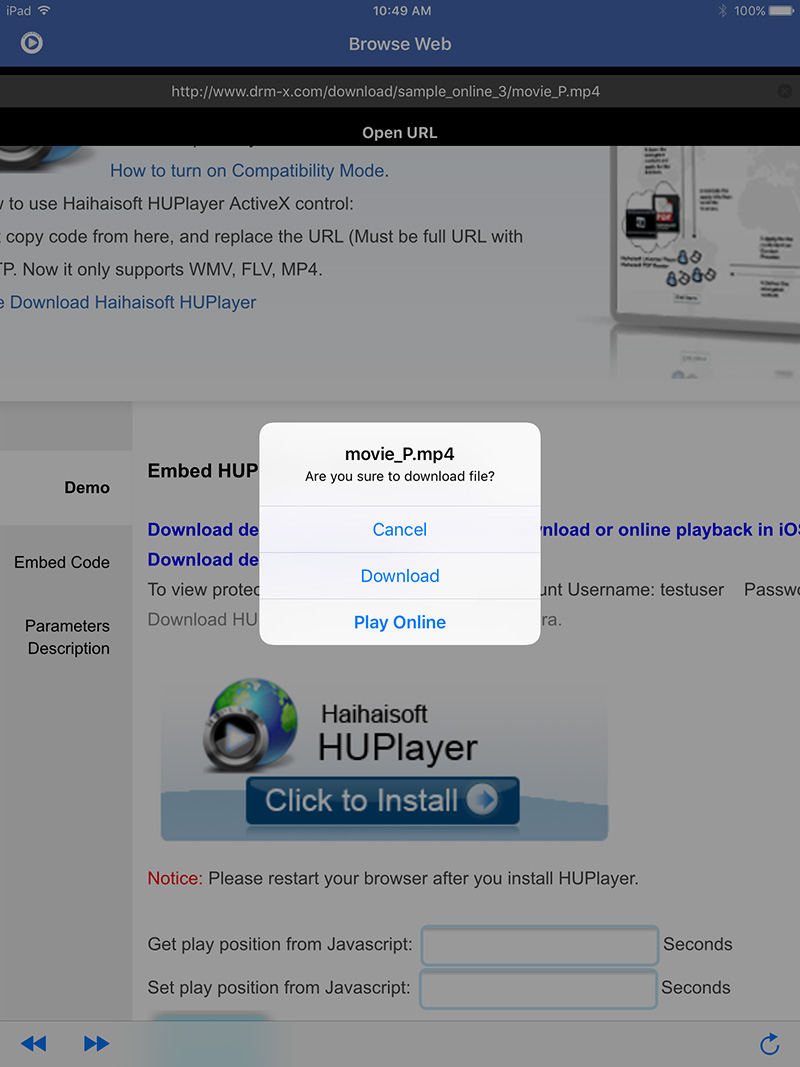Screen dimensions: 800x1067
Task: Focus the 'Get play position from Javascript' field
Action: point(539,945)
